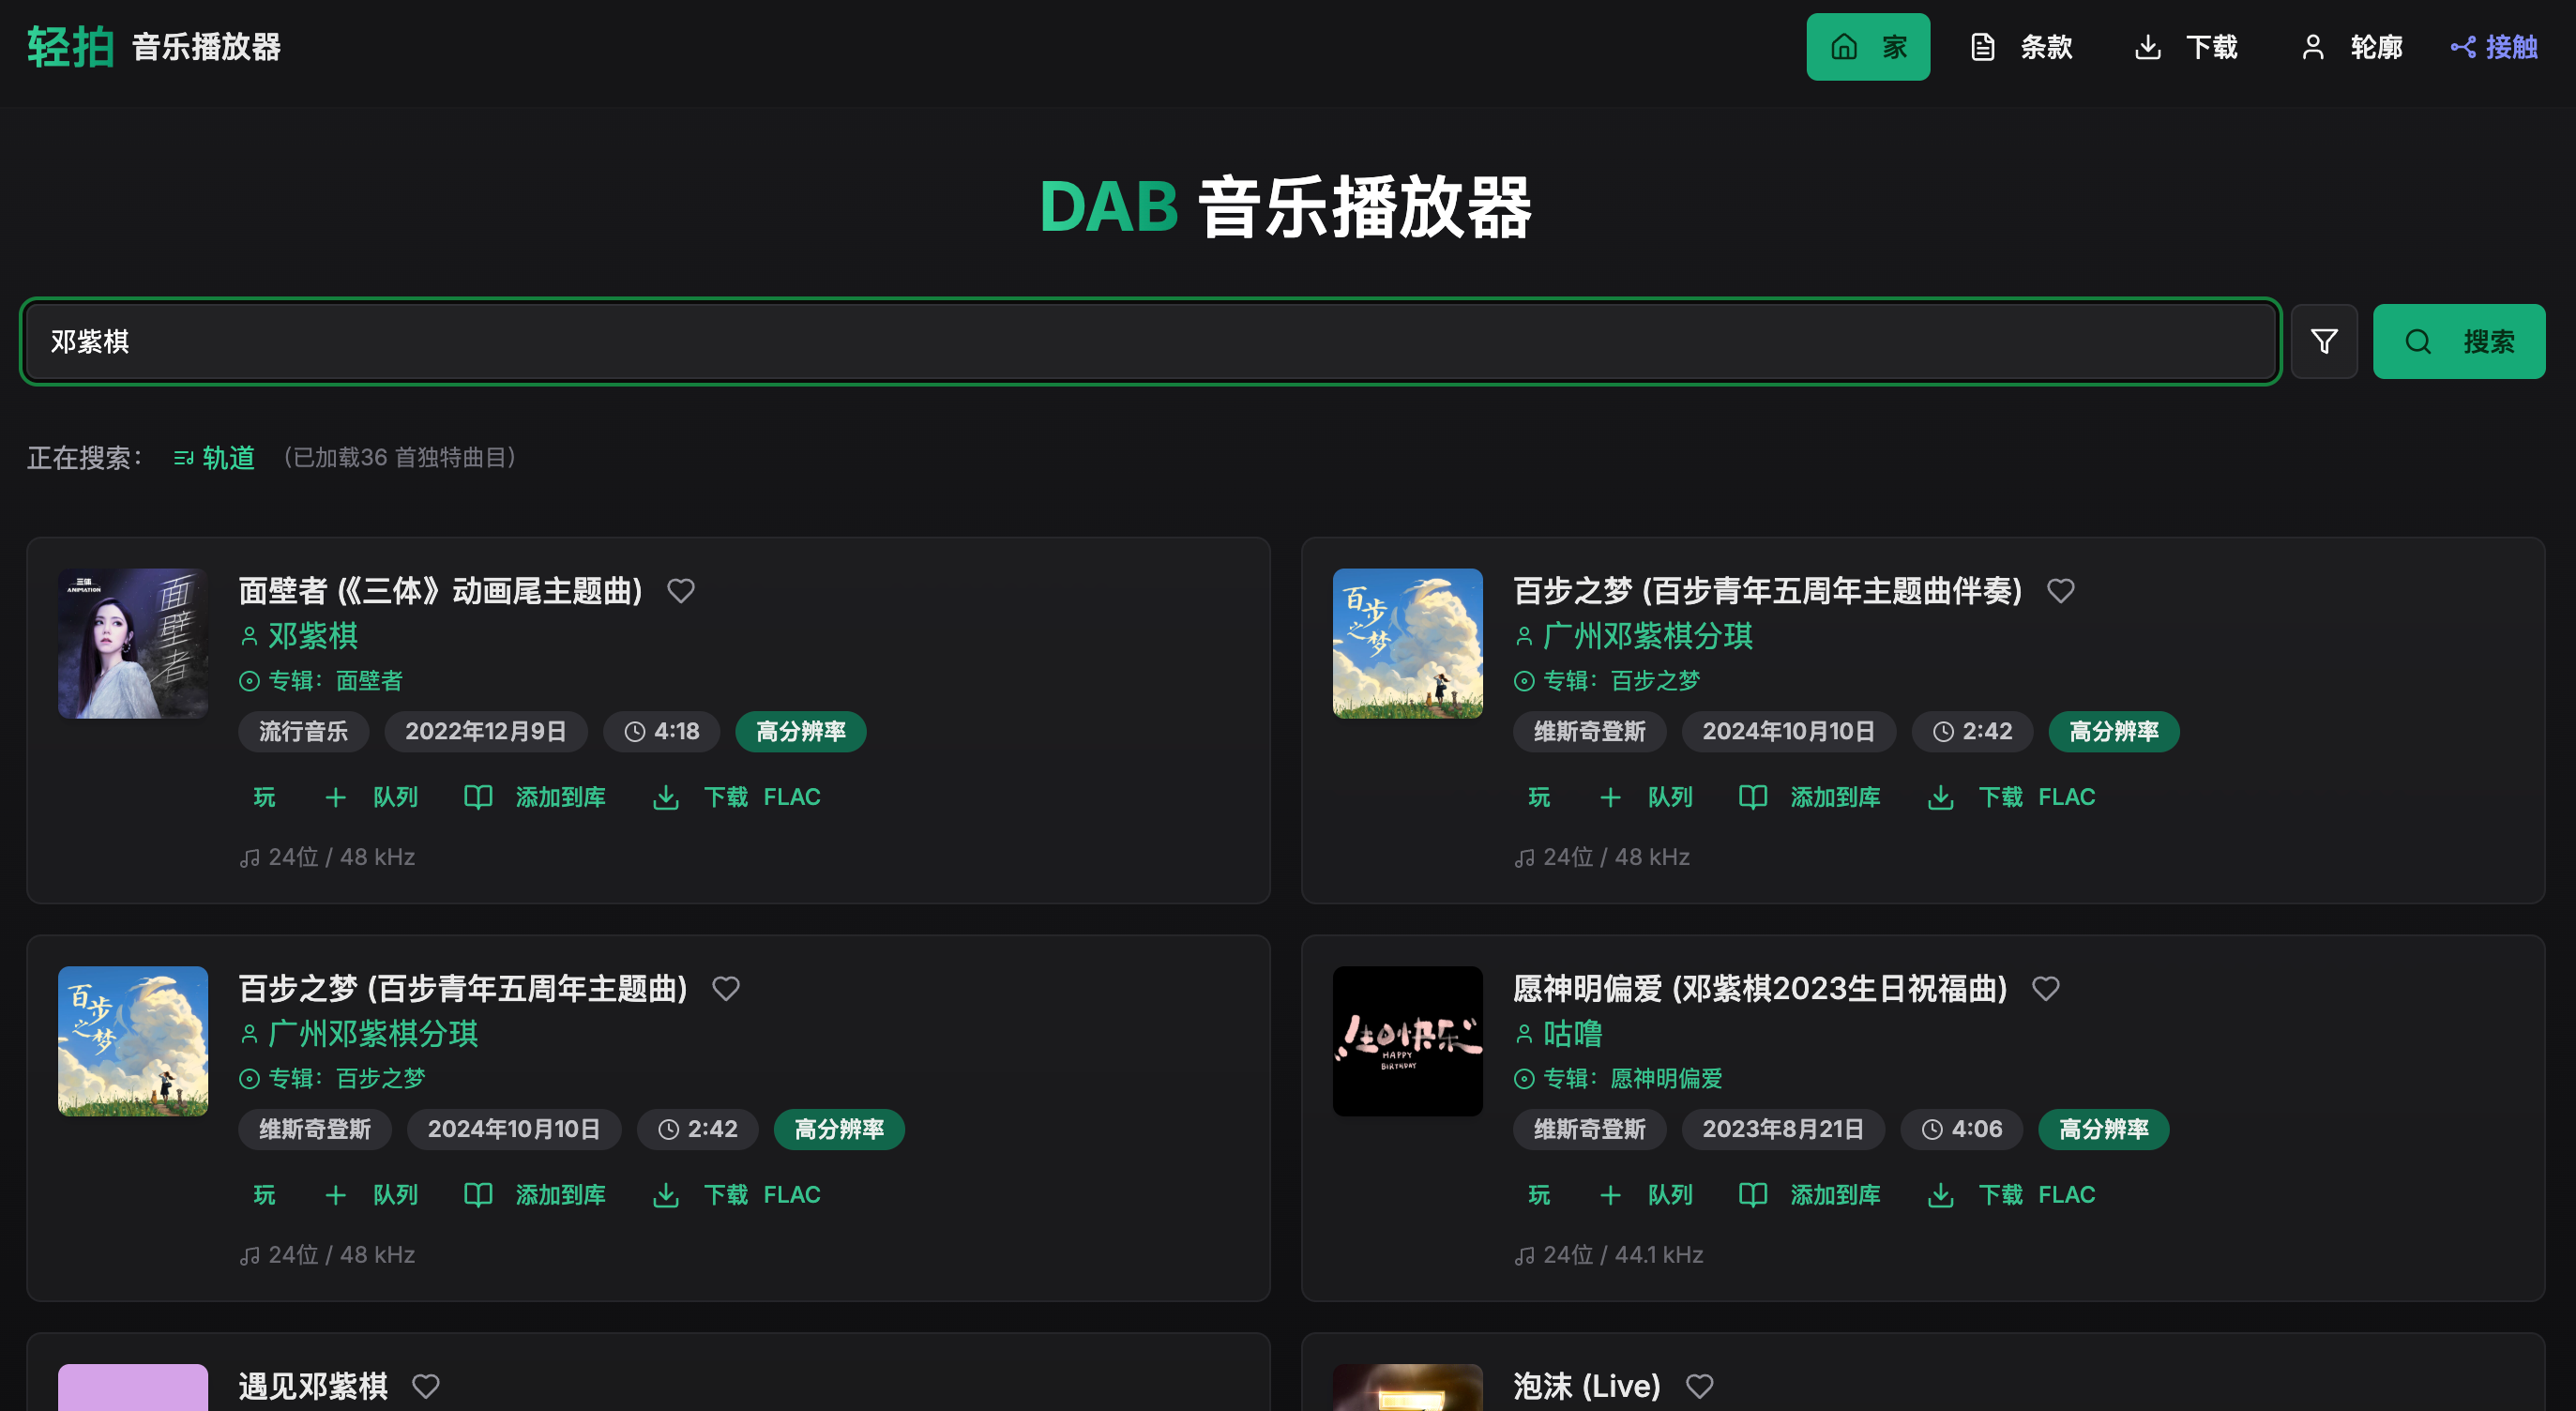Click book icon to add 百步之梦伴奏 to library
This screenshot has width=2576, height=1411.
pos(1752,798)
